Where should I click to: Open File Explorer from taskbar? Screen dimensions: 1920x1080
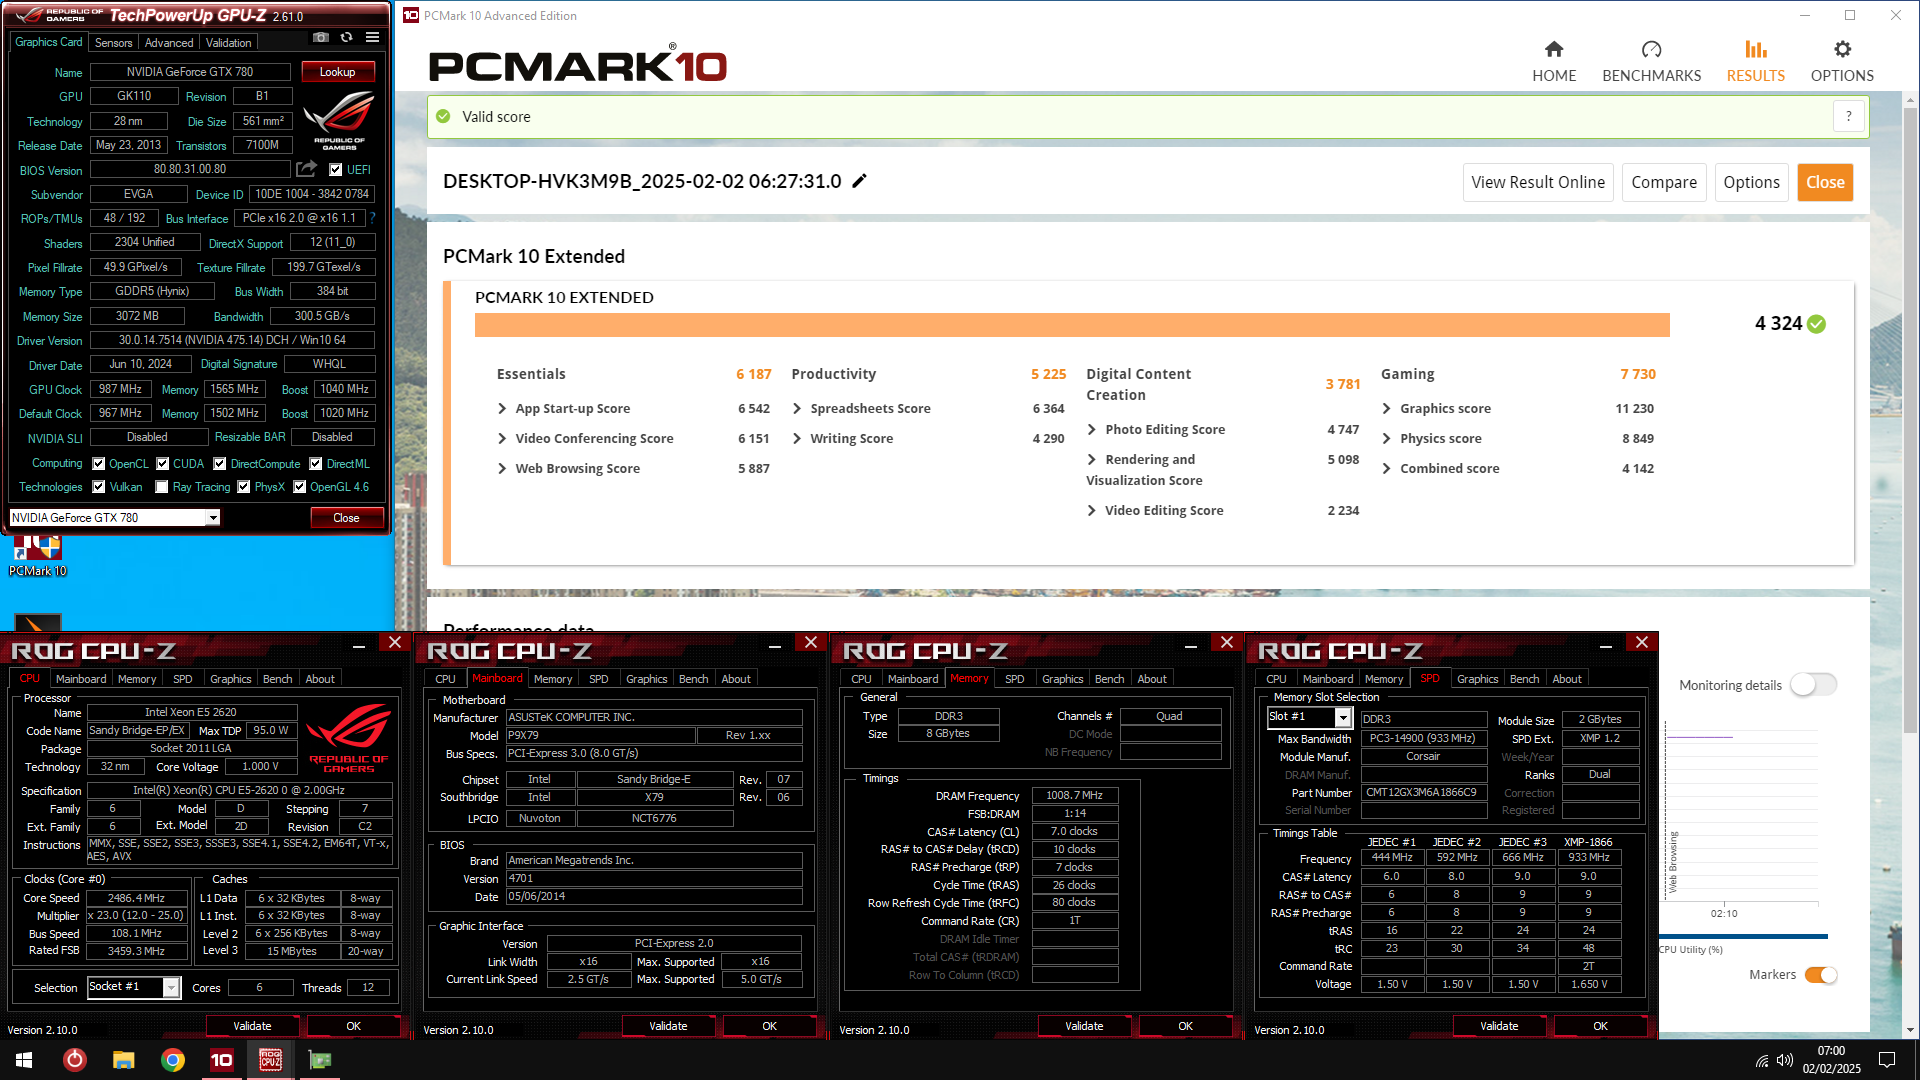123,1060
